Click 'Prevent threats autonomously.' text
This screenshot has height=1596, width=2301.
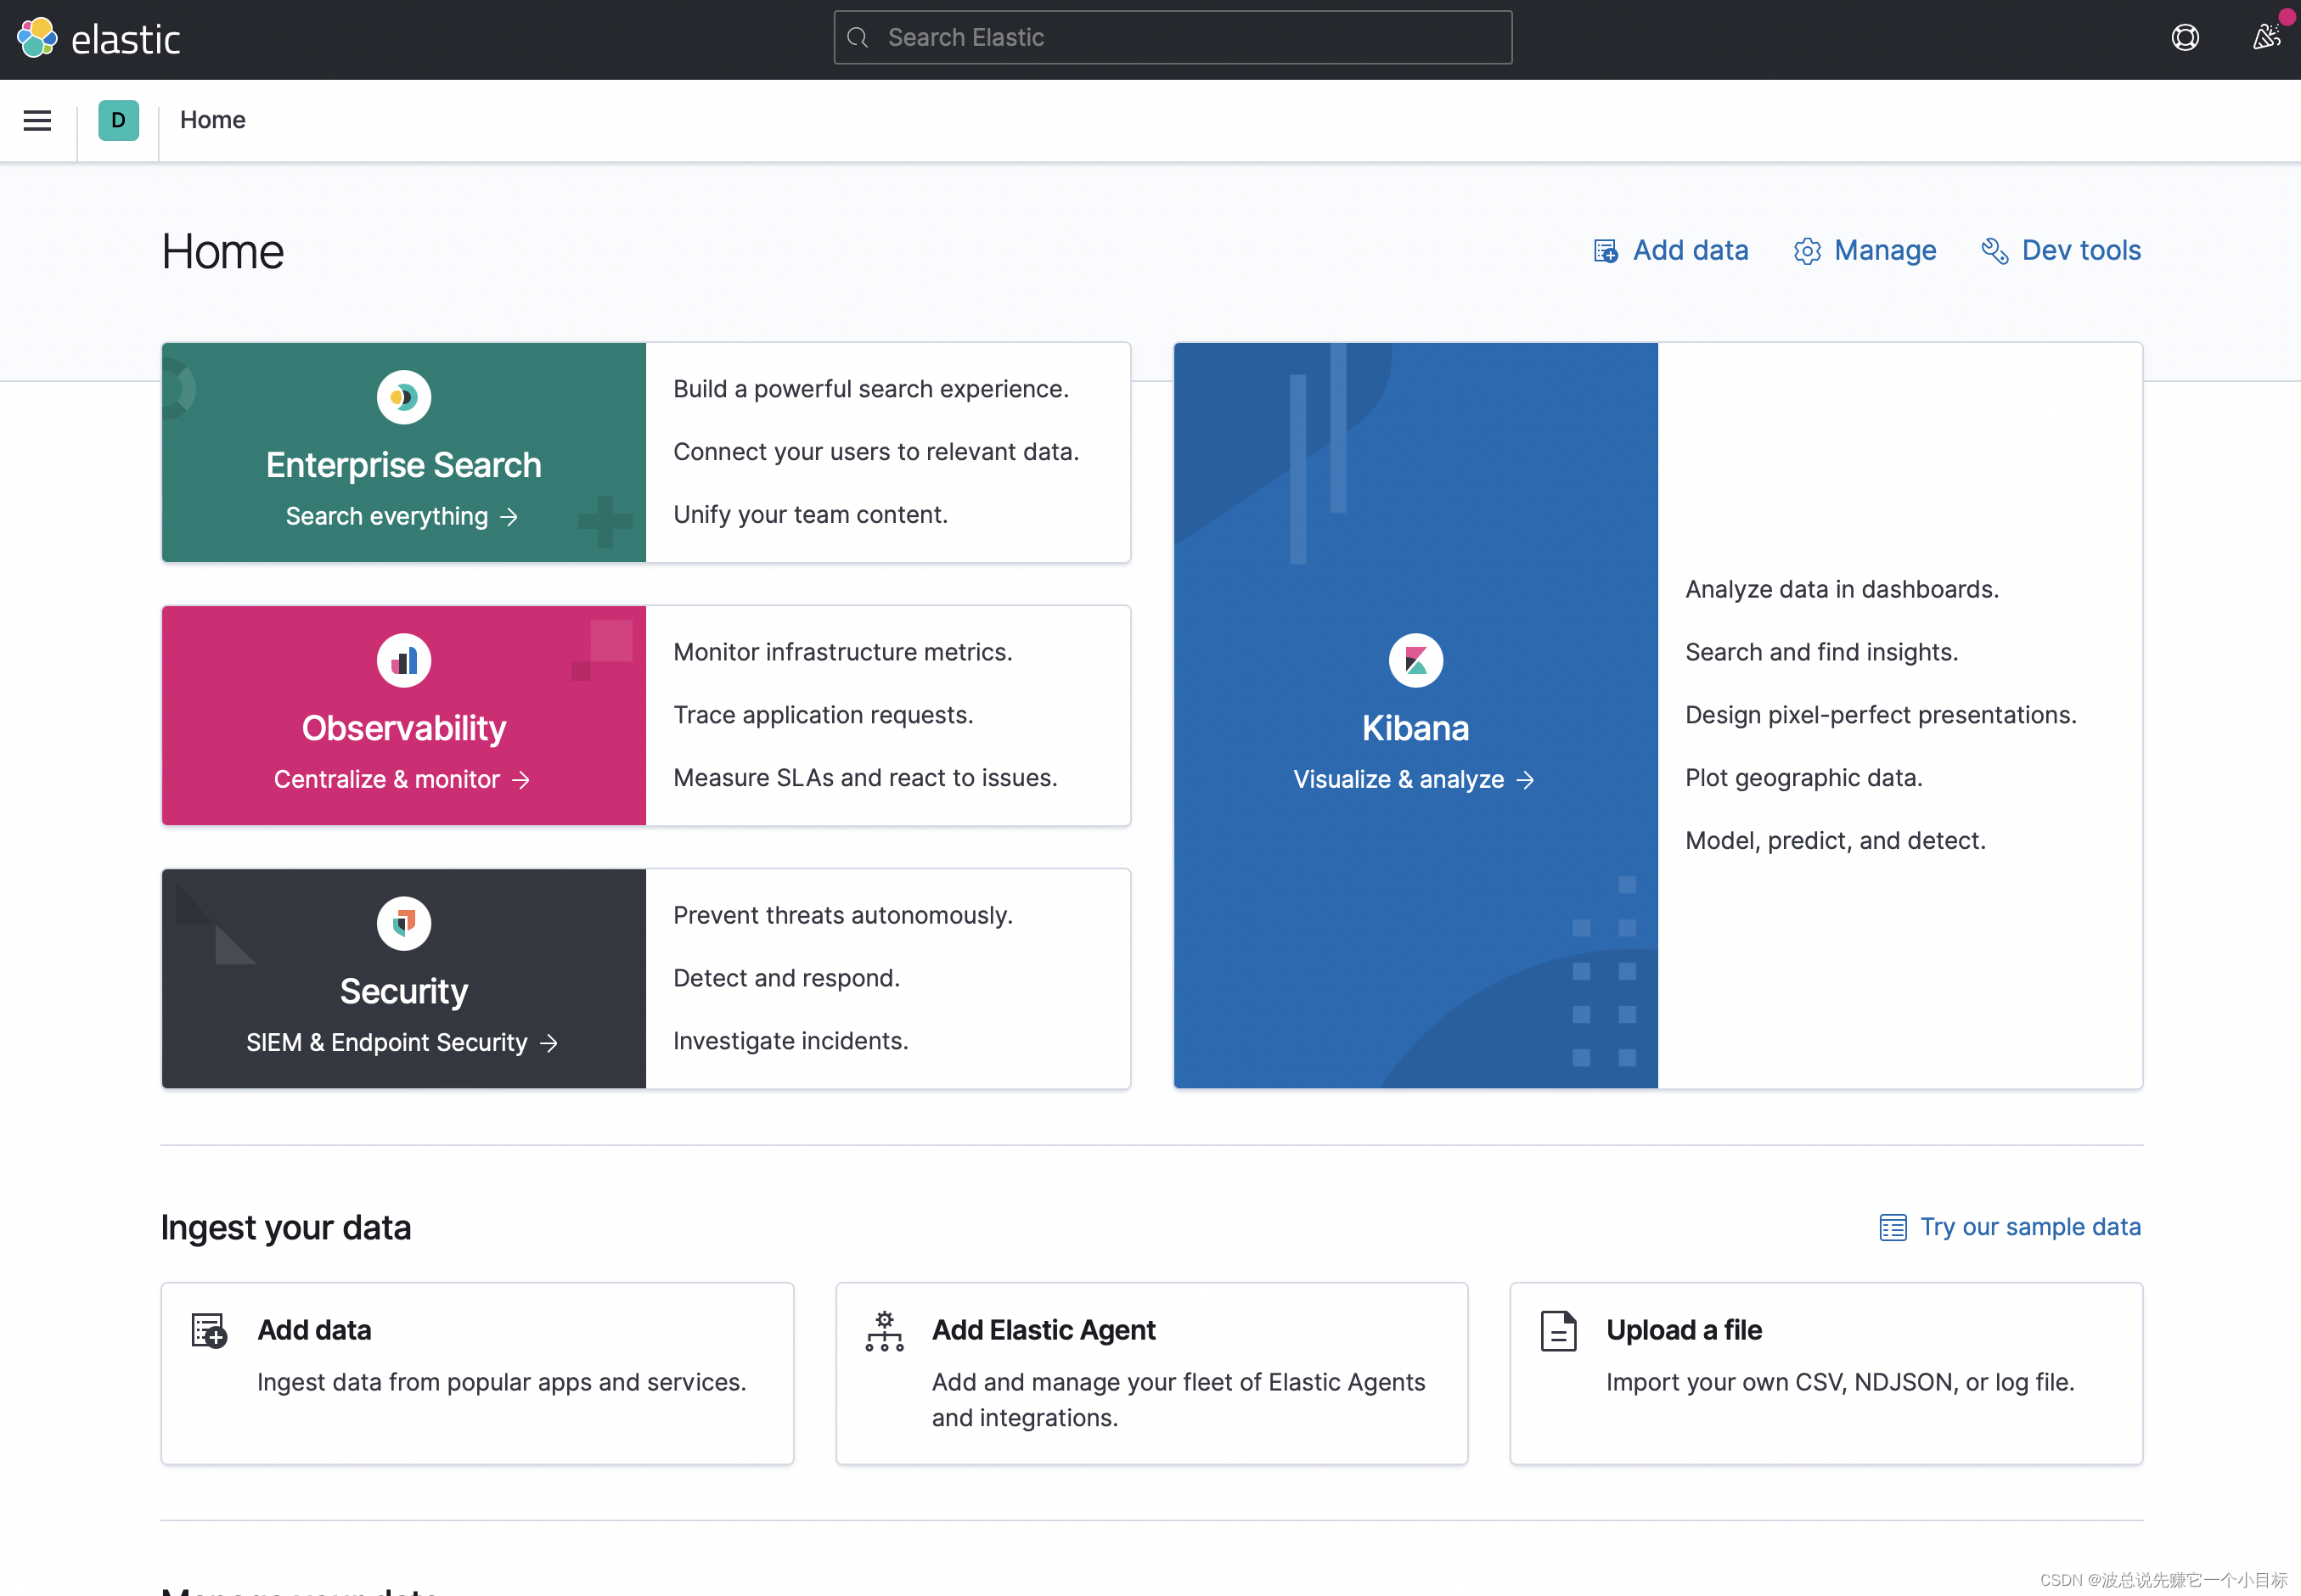click(x=843, y=915)
